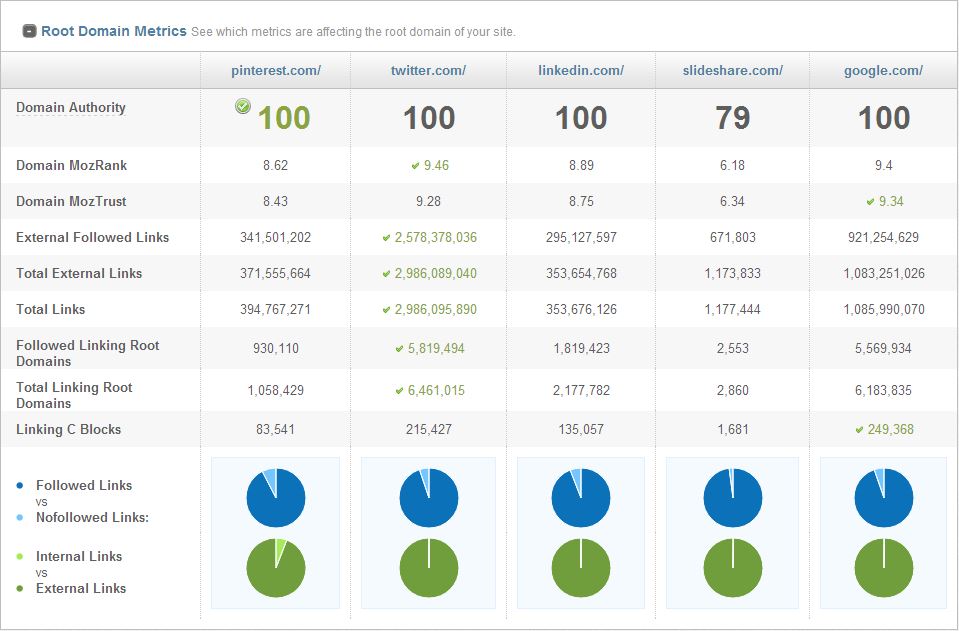The width and height of the screenshot is (959, 631).
Task: Click the light blue Nofollowed Links legend dot
Action: click(x=20, y=518)
